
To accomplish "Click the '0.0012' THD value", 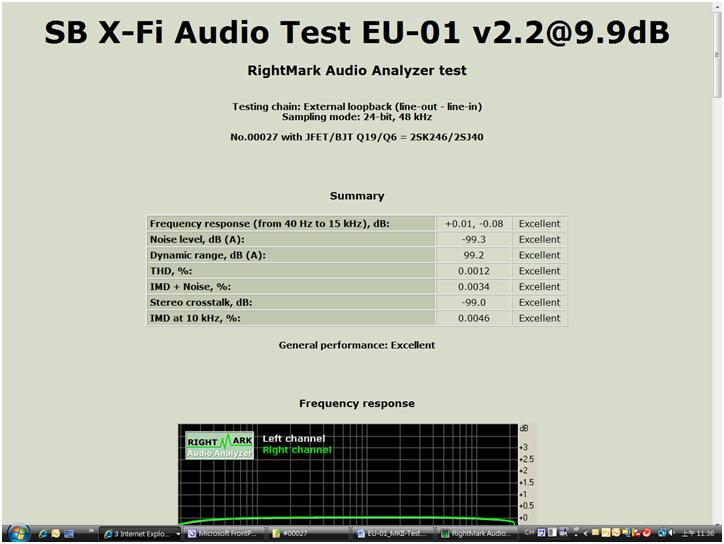I will pyautogui.click(x=474, y=271).
